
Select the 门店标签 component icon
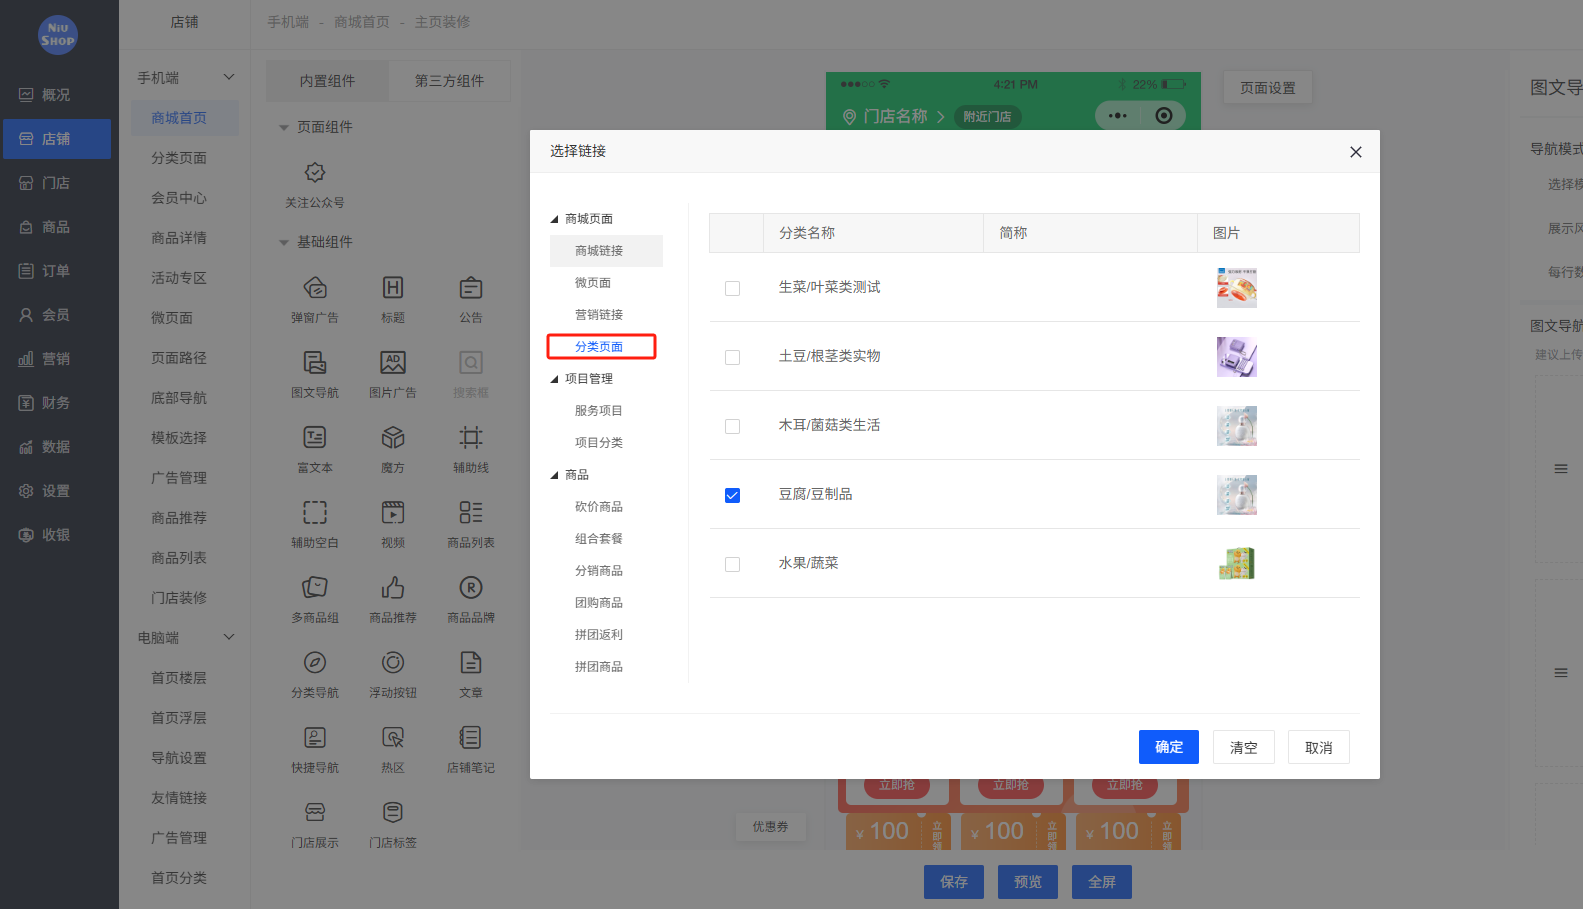(393, 812)
